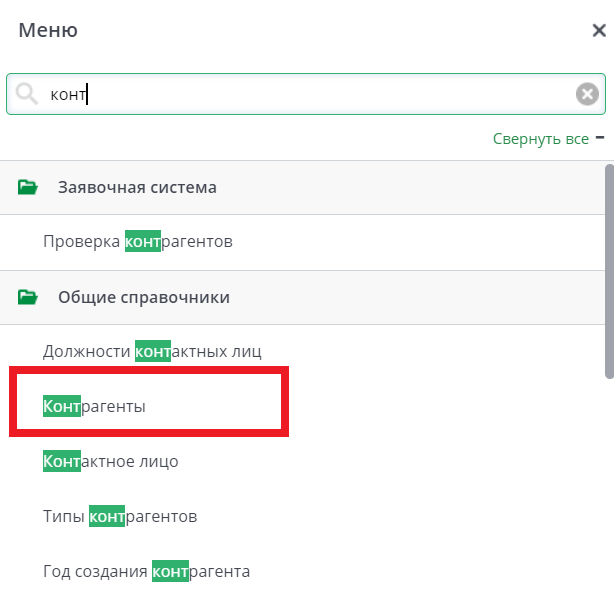The width and height of the screenshot is (614, 596).
Task: Click the folder icon next to 'Общие справочники'
Action: point(28,297)
